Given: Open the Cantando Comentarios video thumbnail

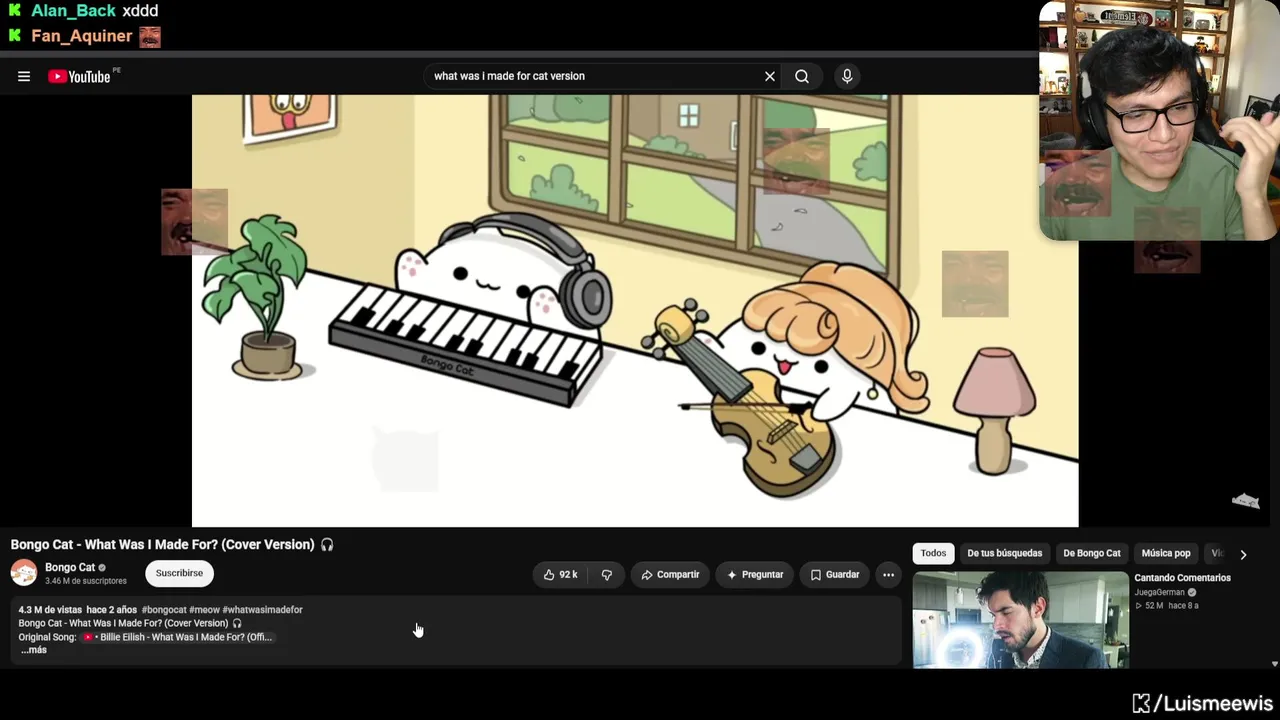Looking at the screenshot, I should (x=1021, y=620).
